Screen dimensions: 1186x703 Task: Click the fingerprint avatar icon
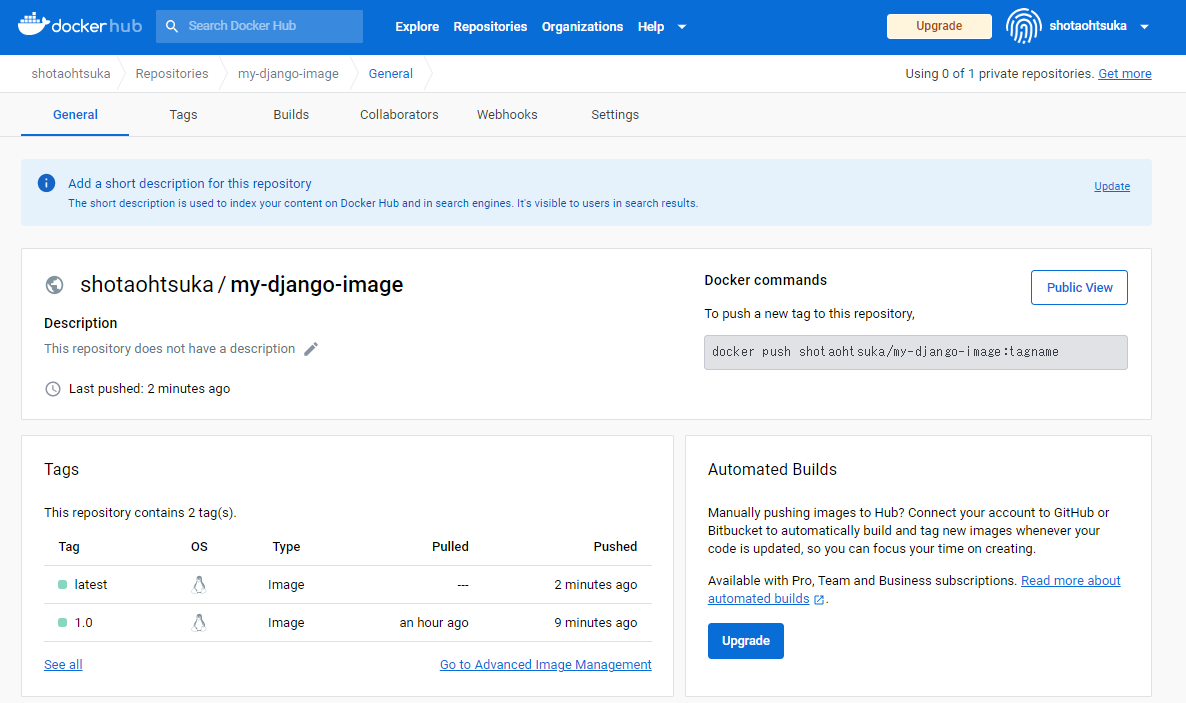click(1023, 26)
